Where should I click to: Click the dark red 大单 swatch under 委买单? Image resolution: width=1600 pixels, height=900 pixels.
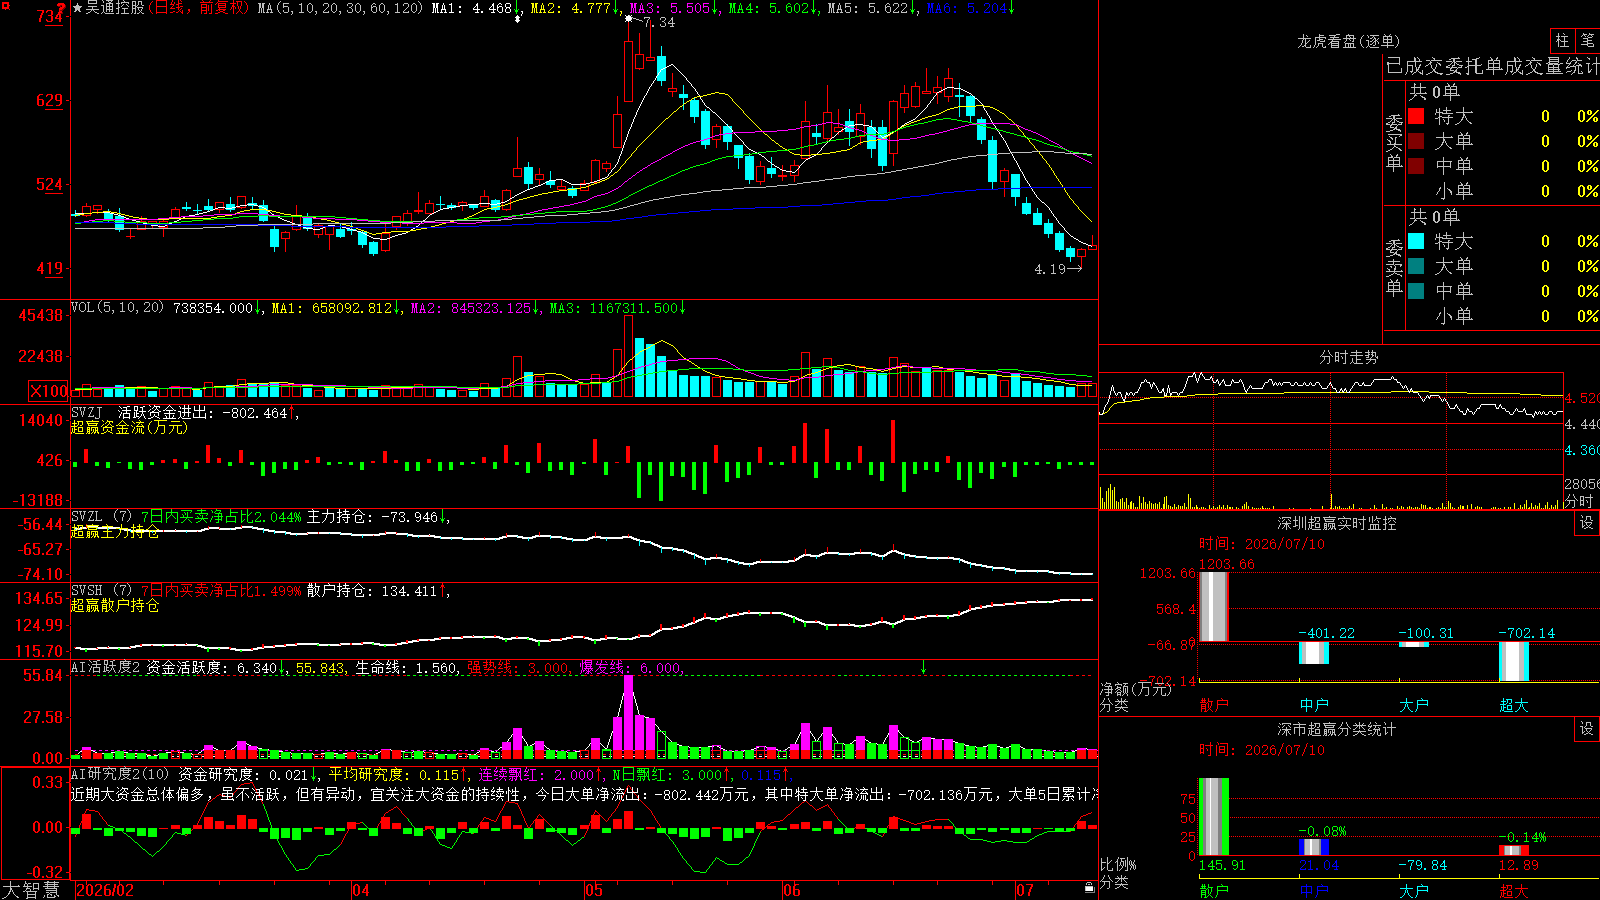pyautogui.click(x=1416, y=141)
